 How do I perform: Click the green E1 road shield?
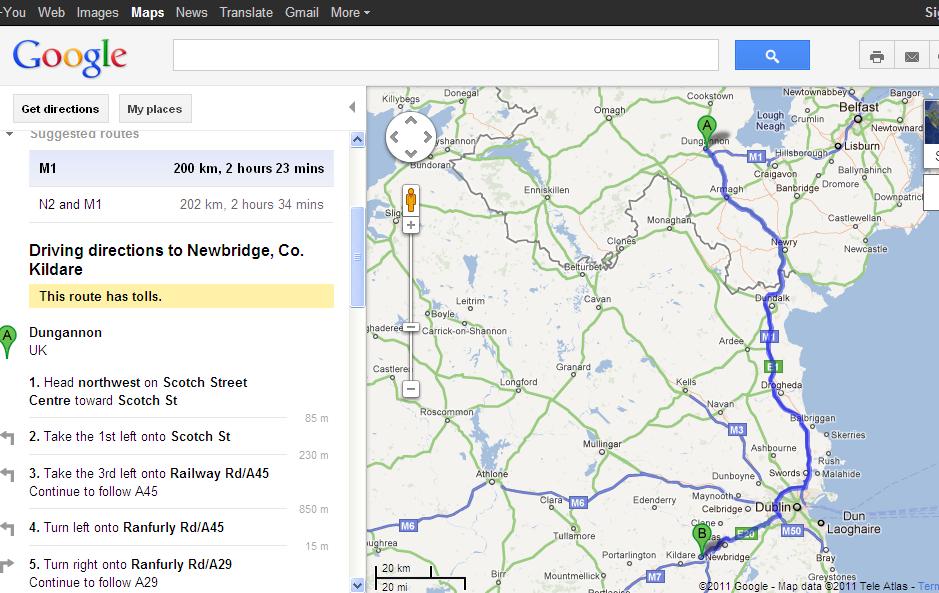click(x=773, y=367)
